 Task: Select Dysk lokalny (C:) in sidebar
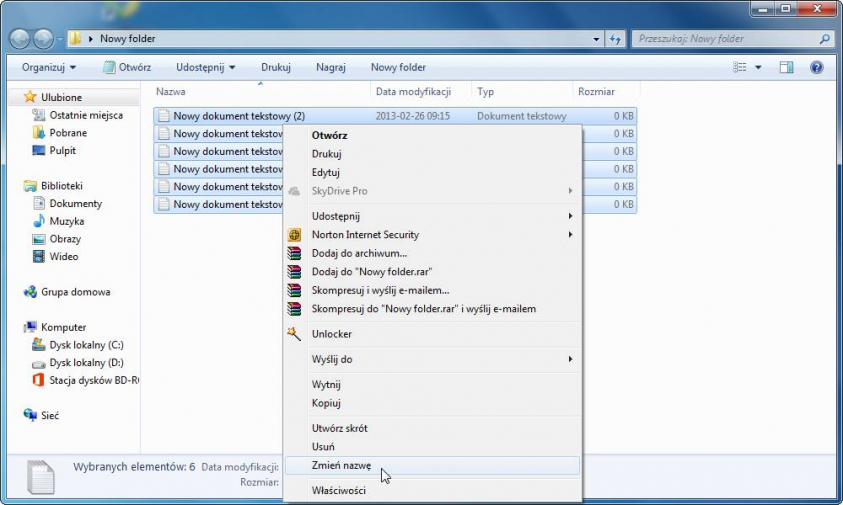pos(86,345)
